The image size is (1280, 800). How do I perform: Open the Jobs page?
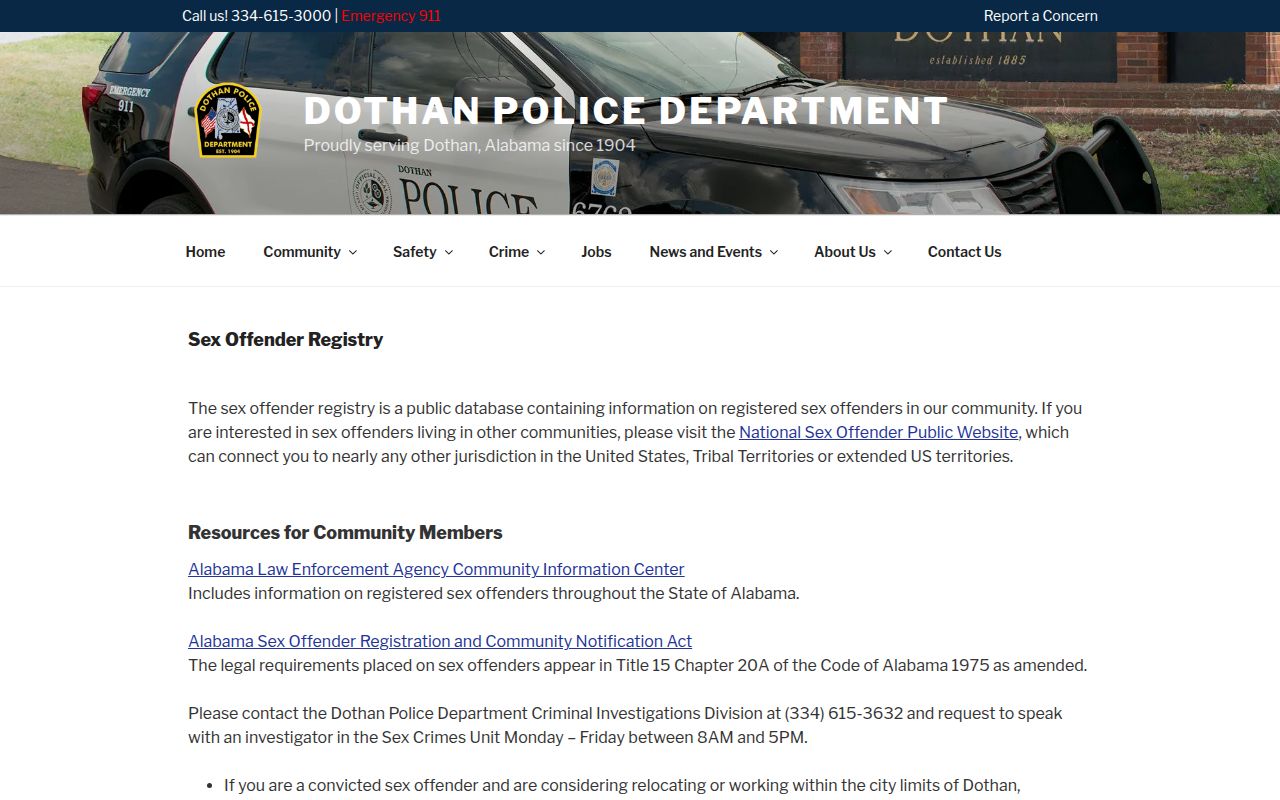coord(596,252)
